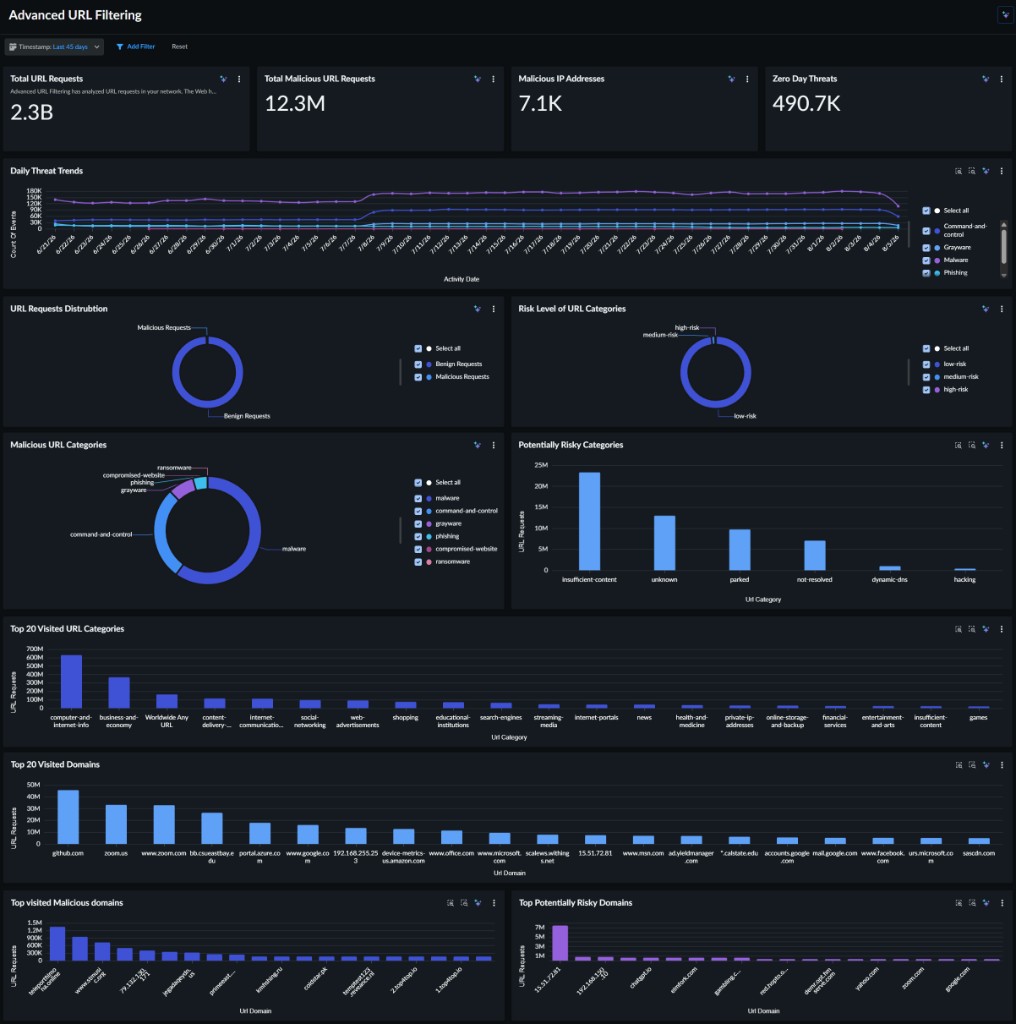Open three-dot menu on Top 20 Visited URL Categories
1016x1024 pixels.
1002,630
